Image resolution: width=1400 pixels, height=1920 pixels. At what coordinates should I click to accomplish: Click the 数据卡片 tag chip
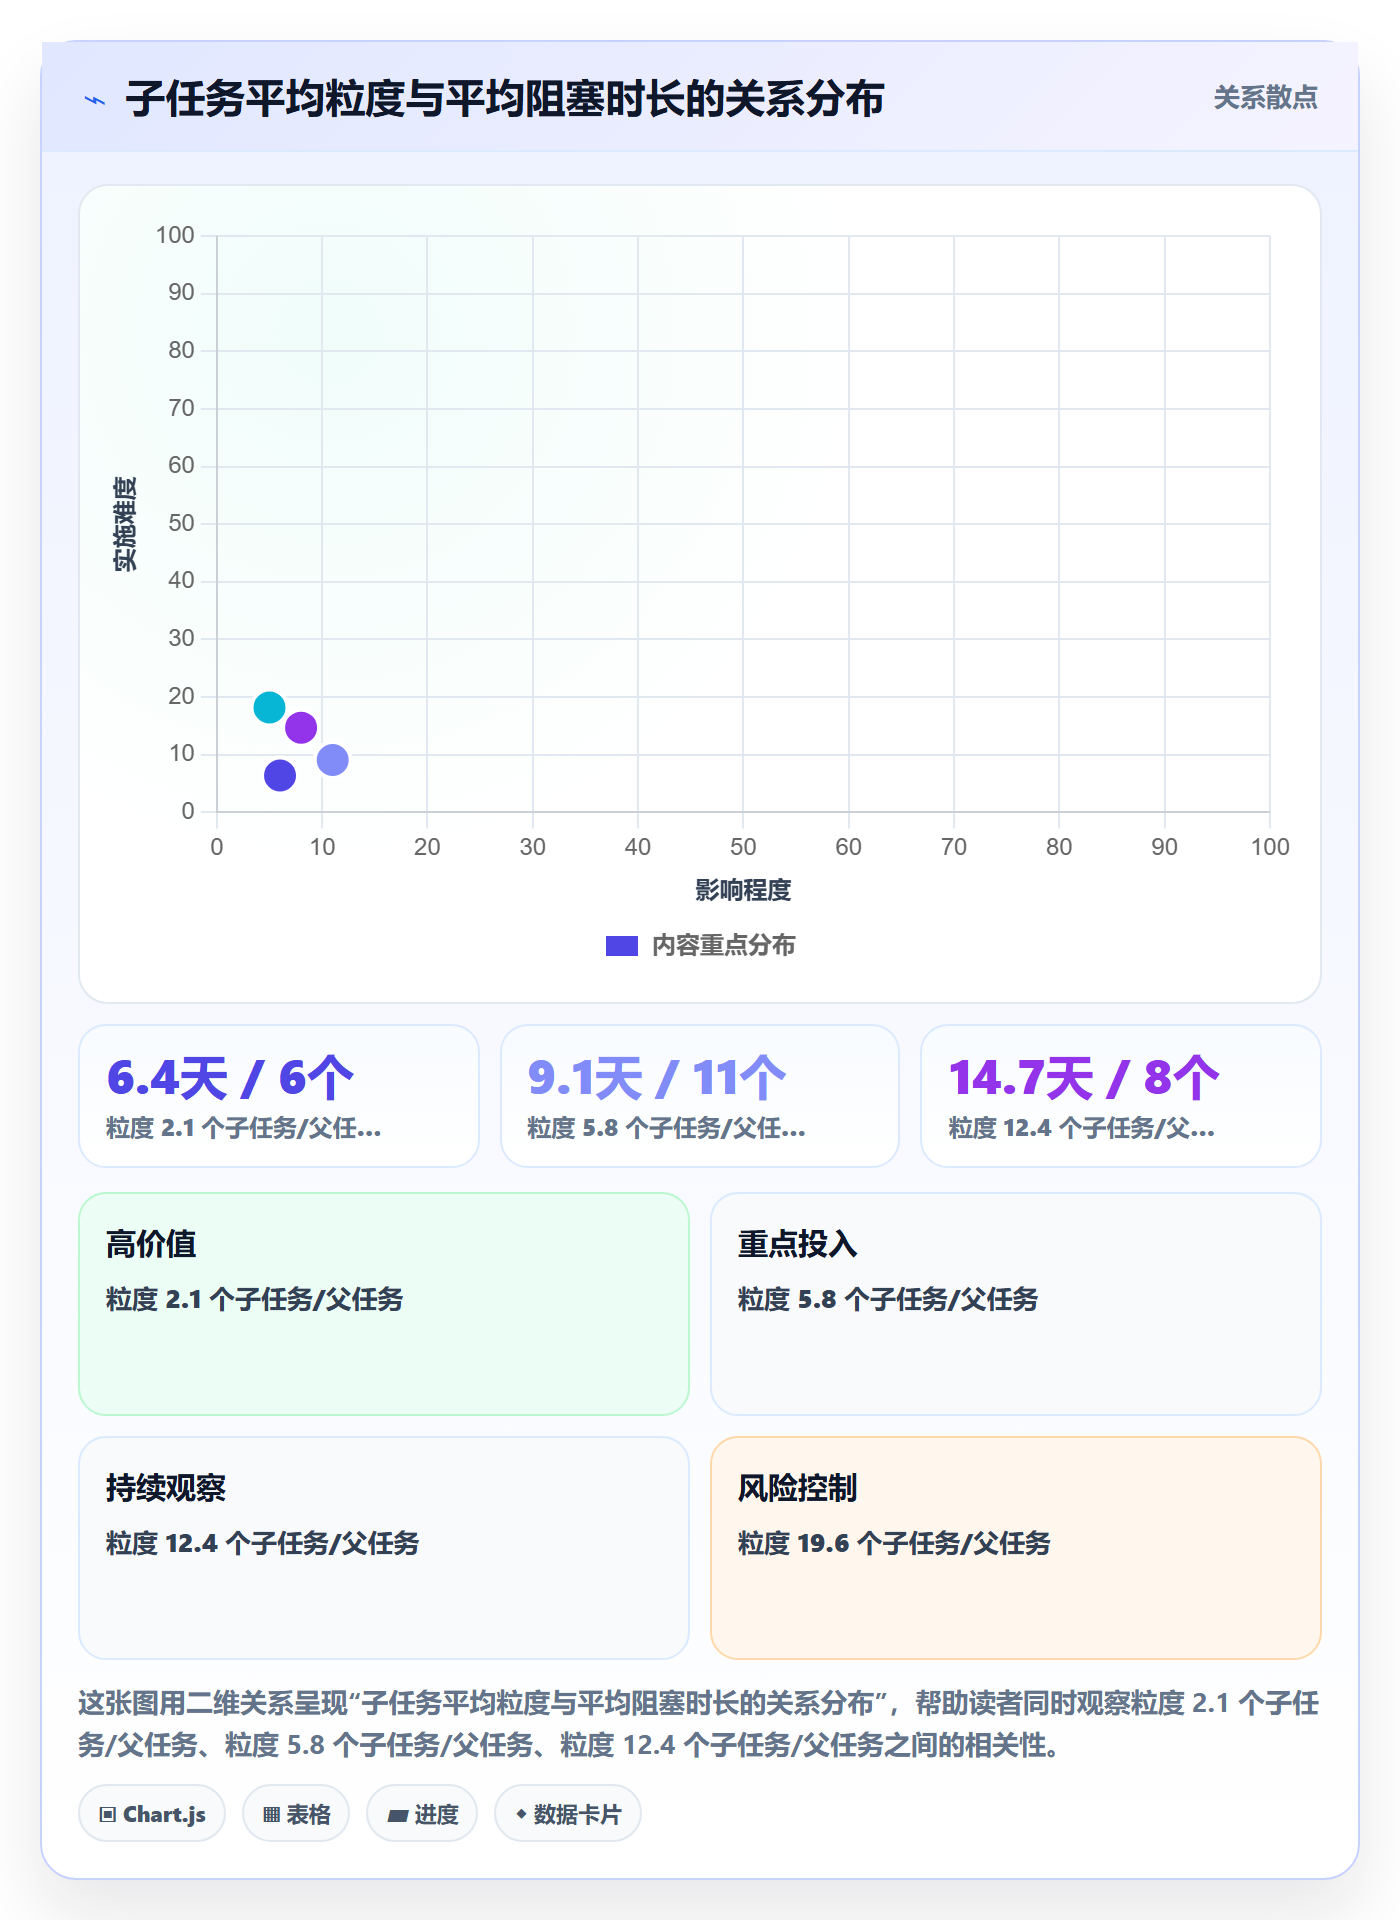(x=568, y=1813)
